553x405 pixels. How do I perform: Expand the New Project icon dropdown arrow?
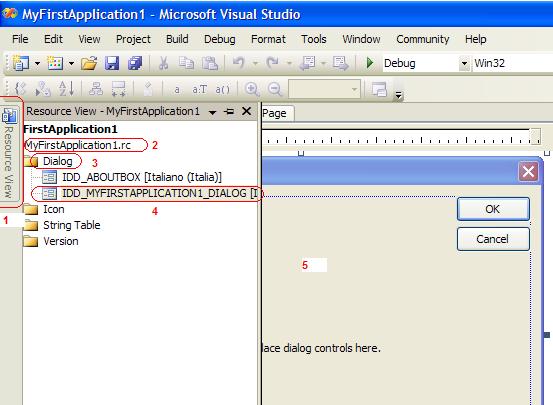[x=37, y=64]
